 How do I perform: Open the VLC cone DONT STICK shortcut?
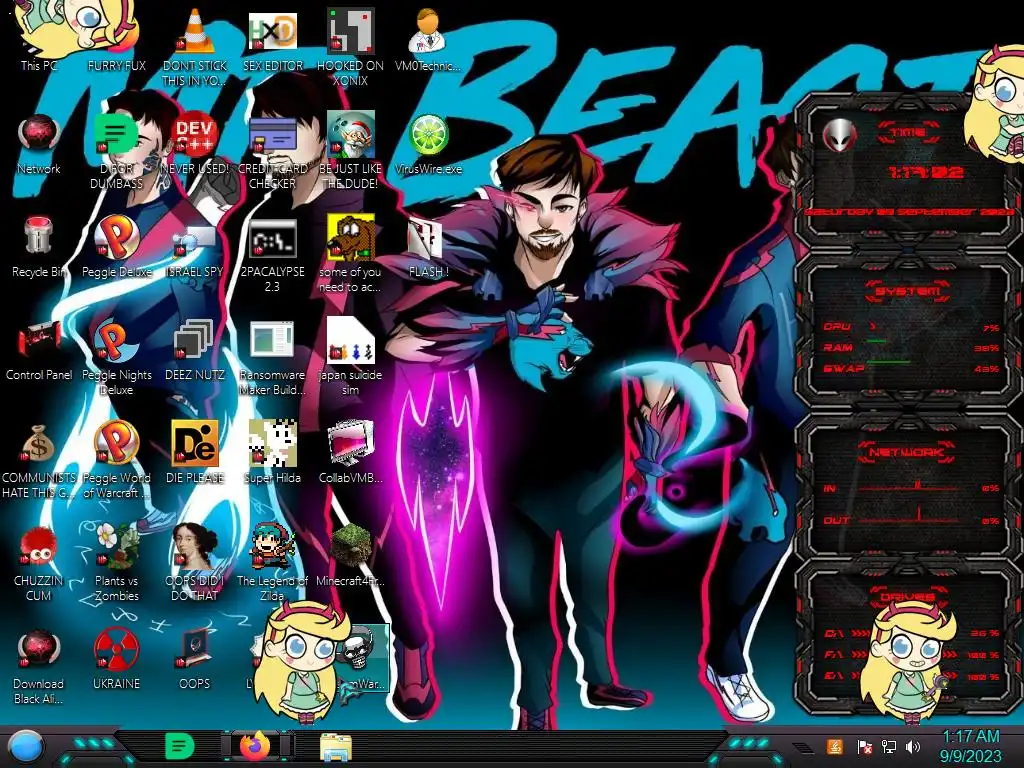195,47
